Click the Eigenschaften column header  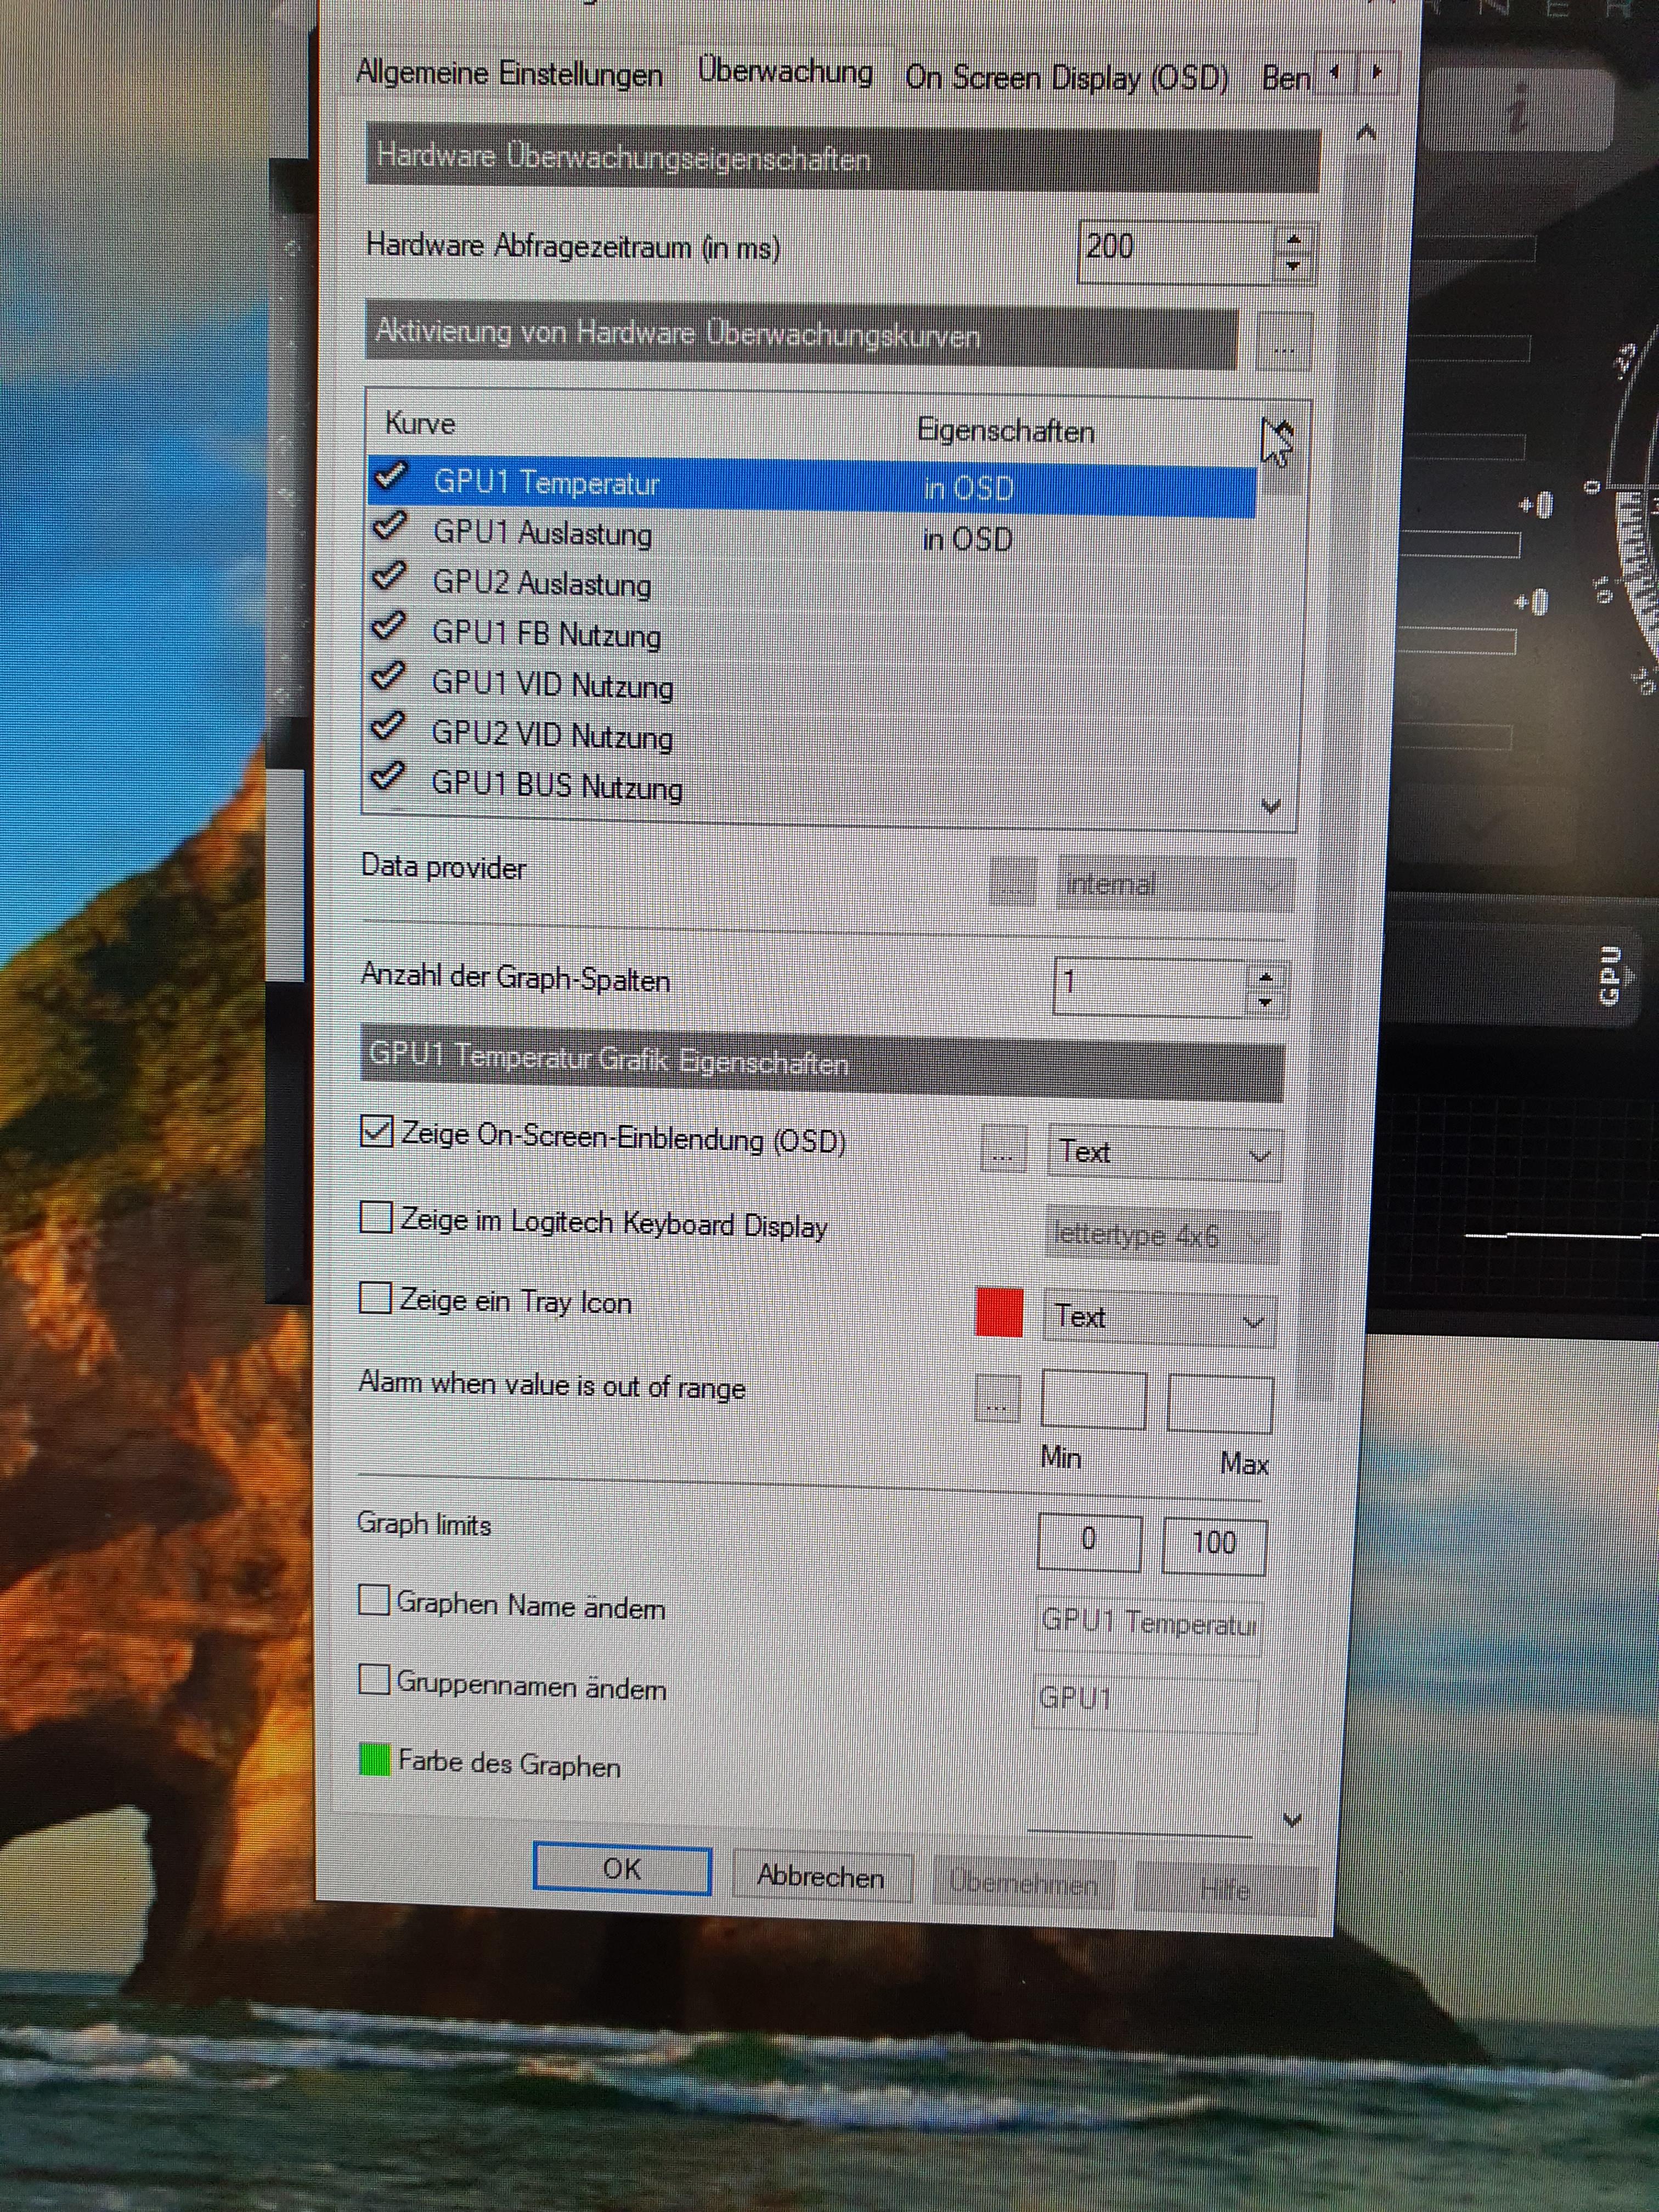(x=1005, y=431)
